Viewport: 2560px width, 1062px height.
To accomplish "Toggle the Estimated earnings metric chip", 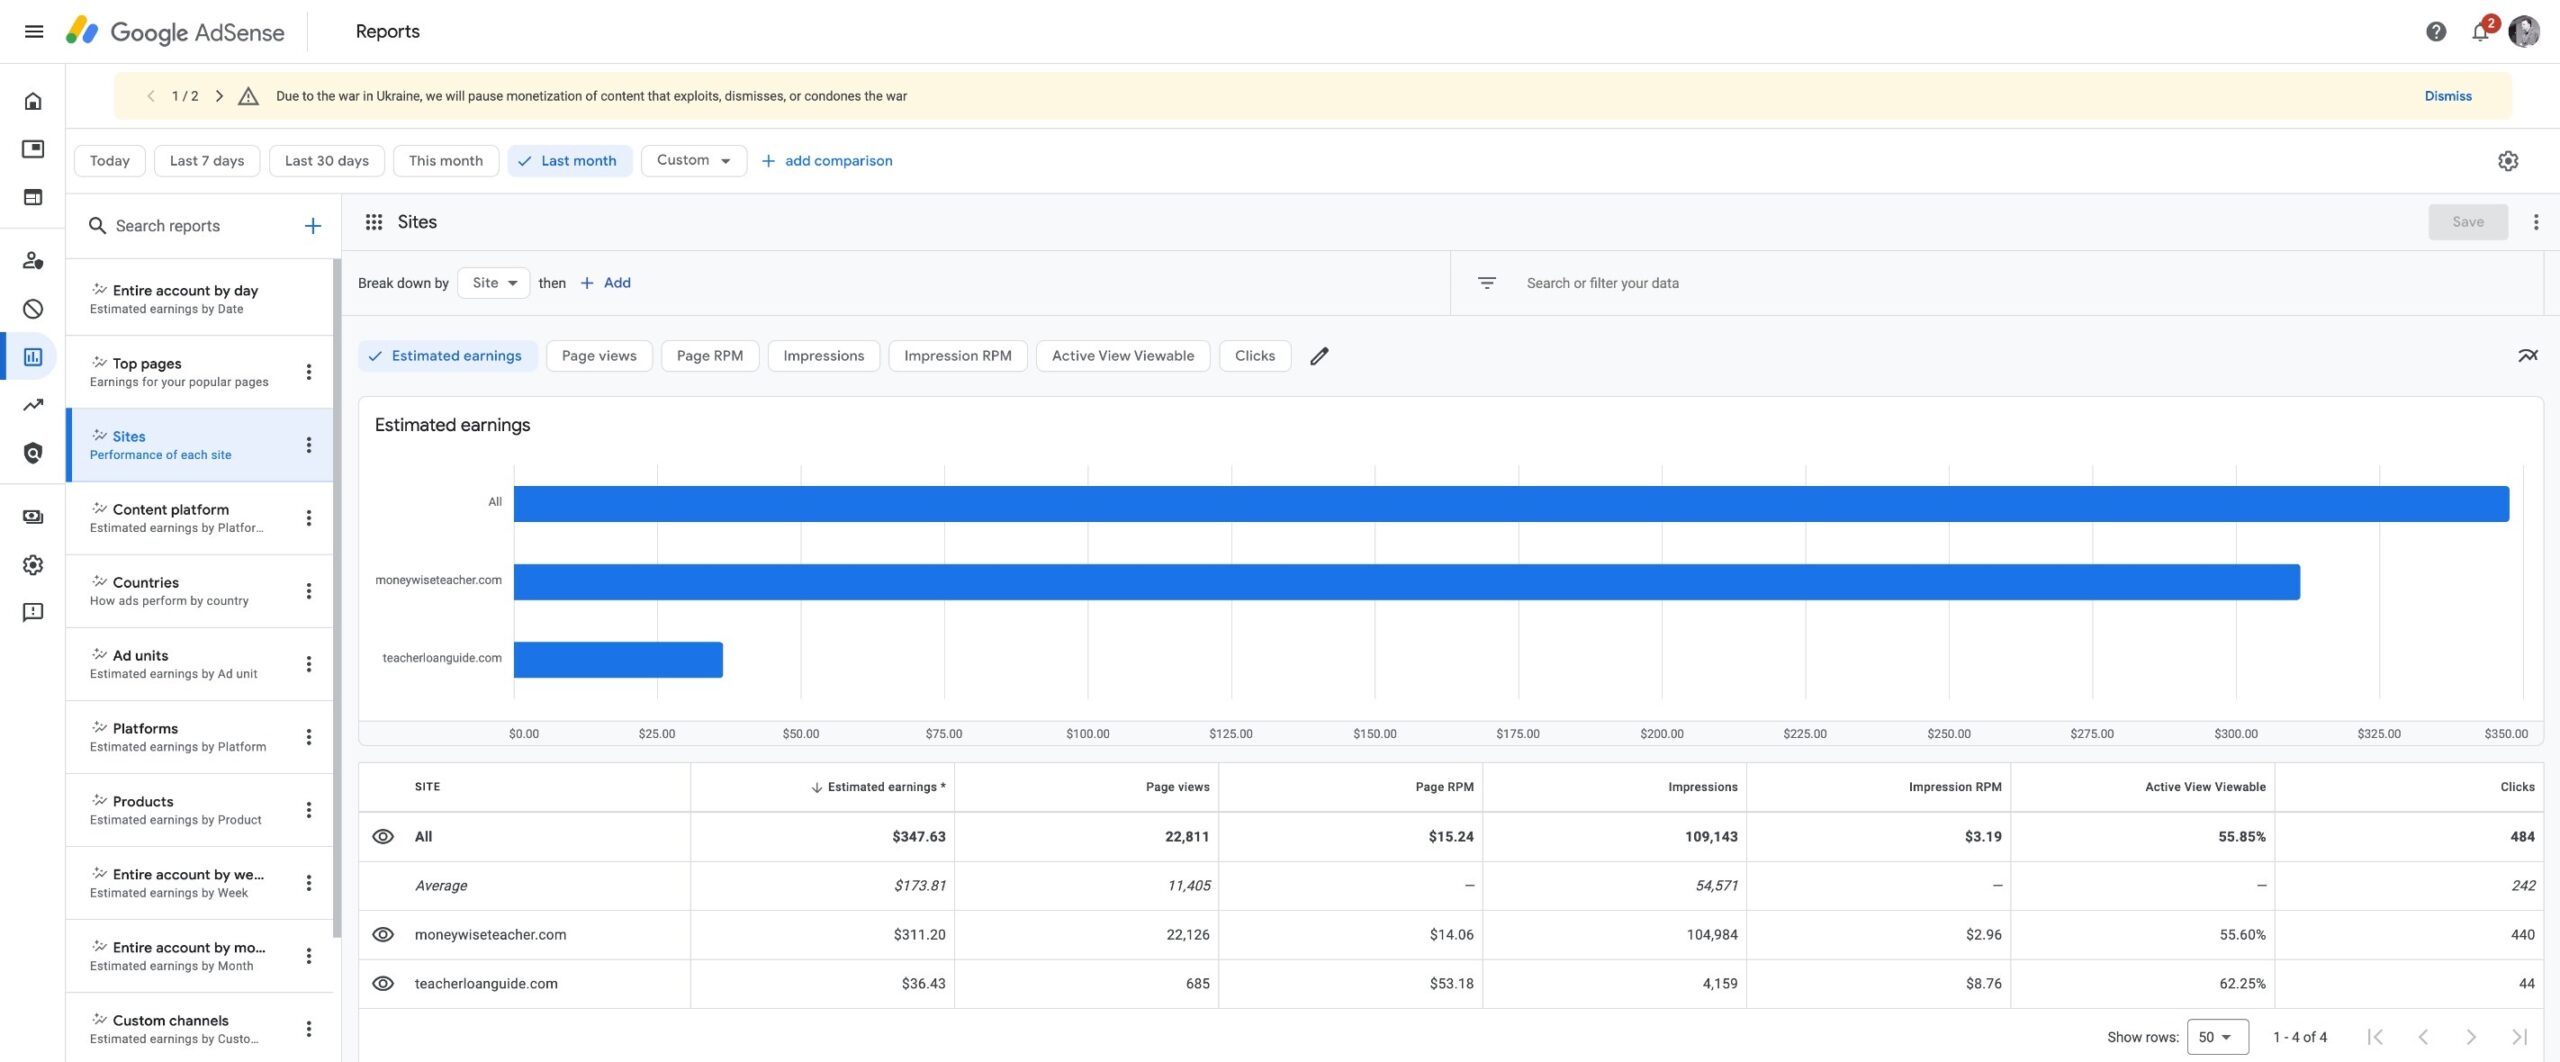I will coord(447,356).
